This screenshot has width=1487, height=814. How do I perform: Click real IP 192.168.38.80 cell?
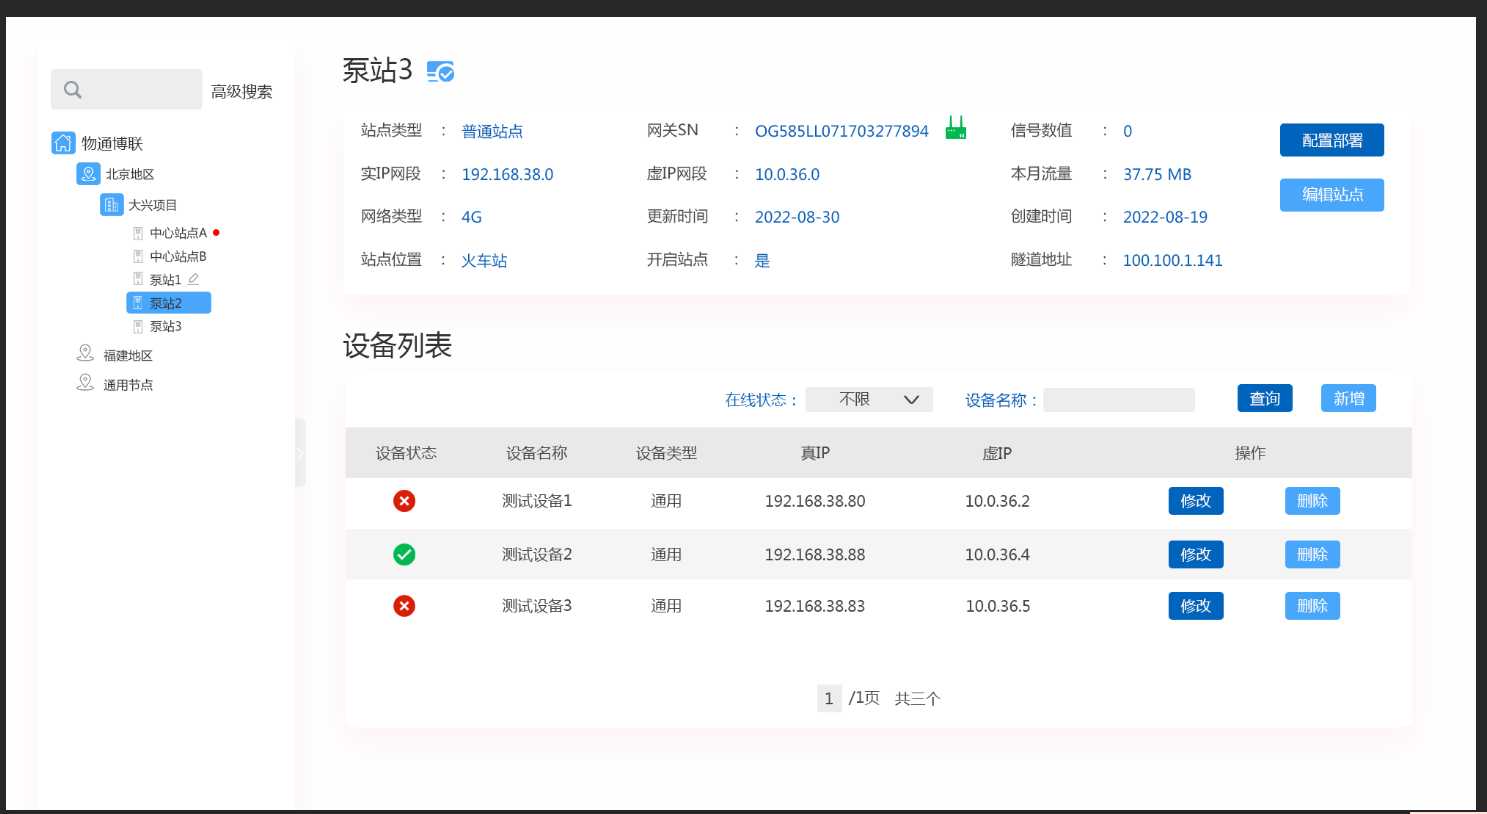pyautogui.click(x=815, y=501)
